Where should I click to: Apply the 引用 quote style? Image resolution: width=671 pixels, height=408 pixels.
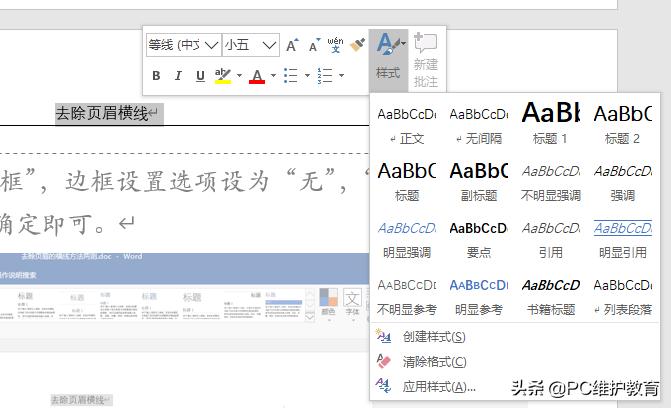coord(551,239)
